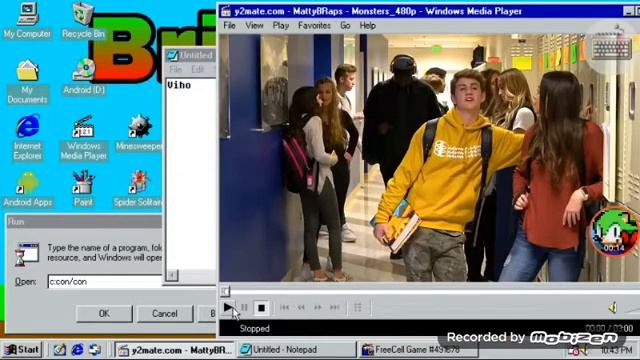
Task: Click the seek bar thumb in Media Player
Action: pyautogui.click(x=225, y=291)
